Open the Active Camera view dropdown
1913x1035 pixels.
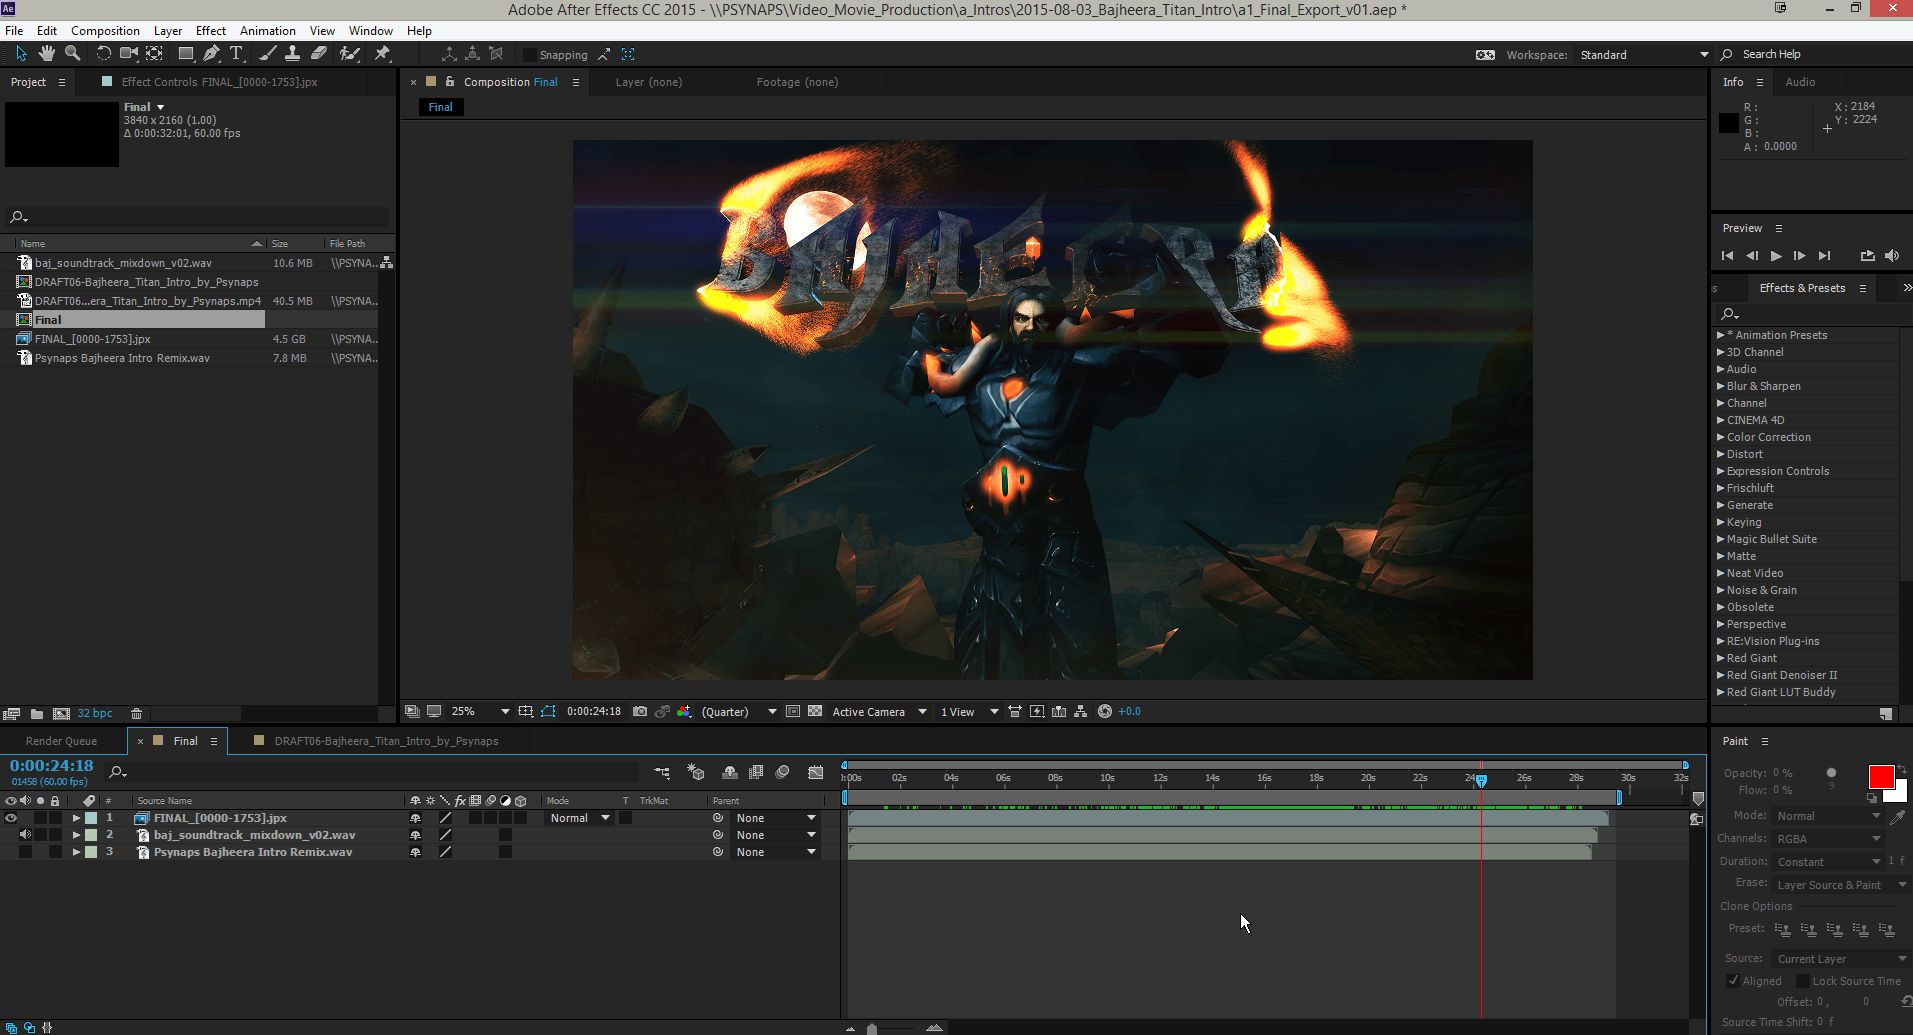(x=879, y=712)
